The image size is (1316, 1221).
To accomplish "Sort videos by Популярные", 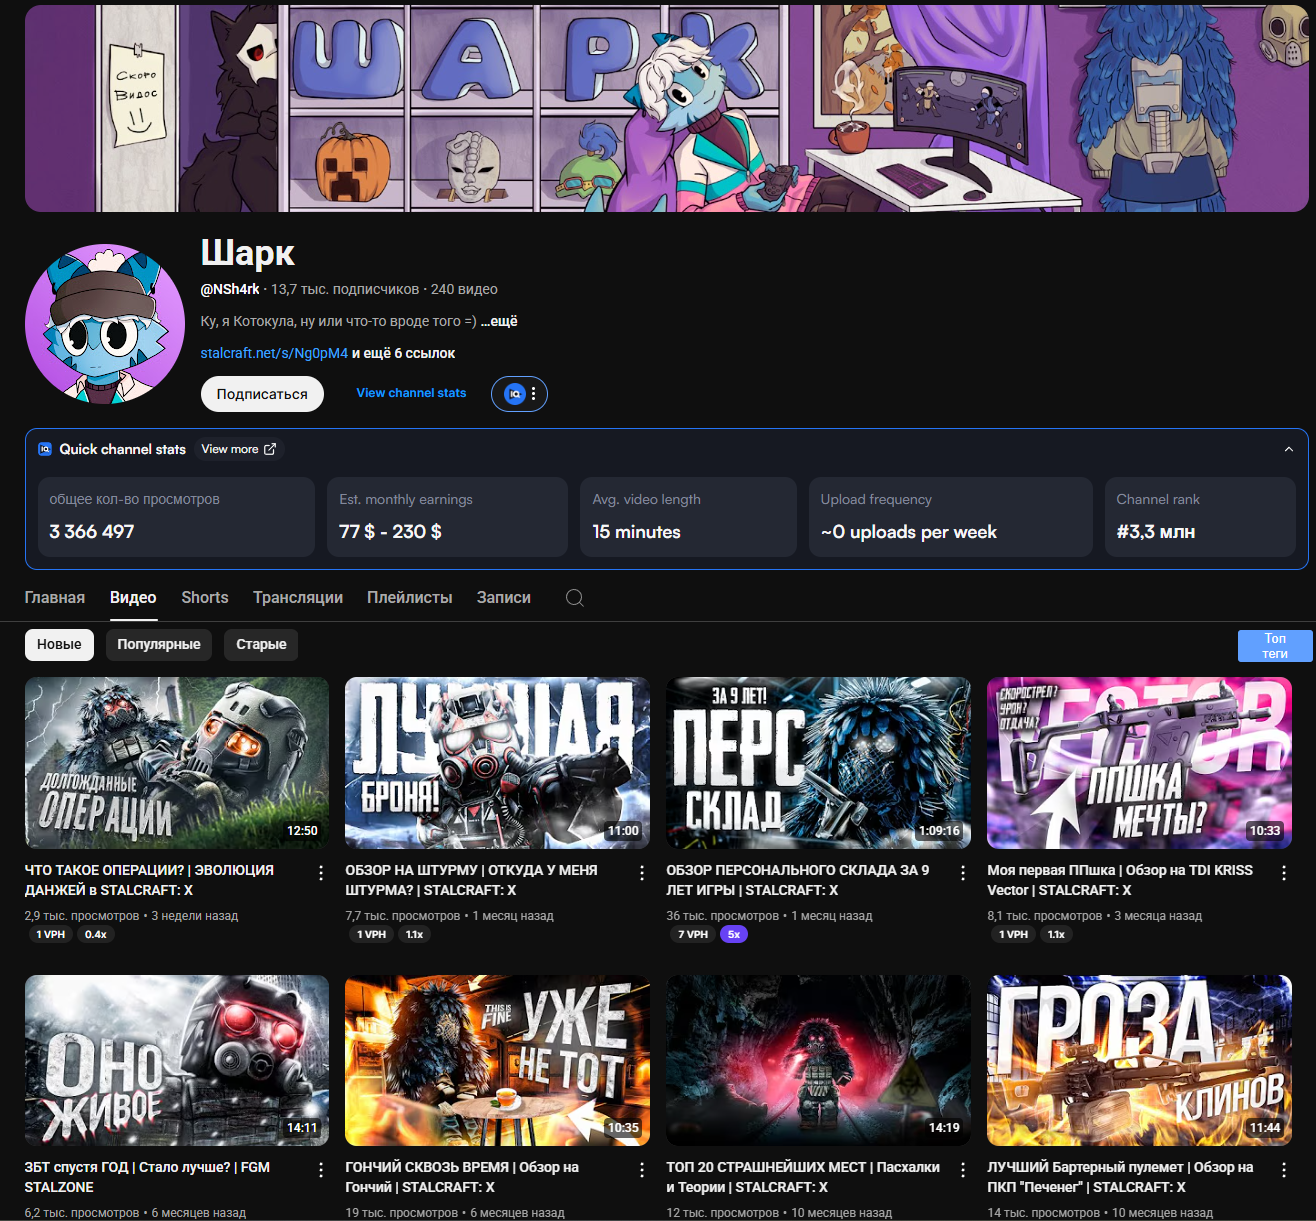I will tap(159, 644).
